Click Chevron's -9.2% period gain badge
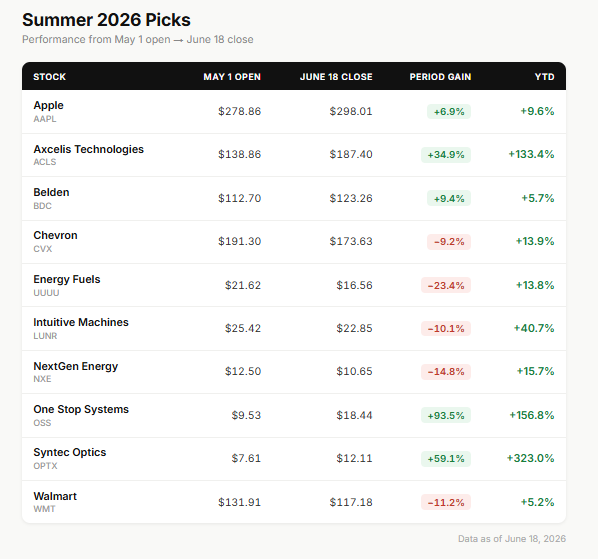 coord(449,242)
